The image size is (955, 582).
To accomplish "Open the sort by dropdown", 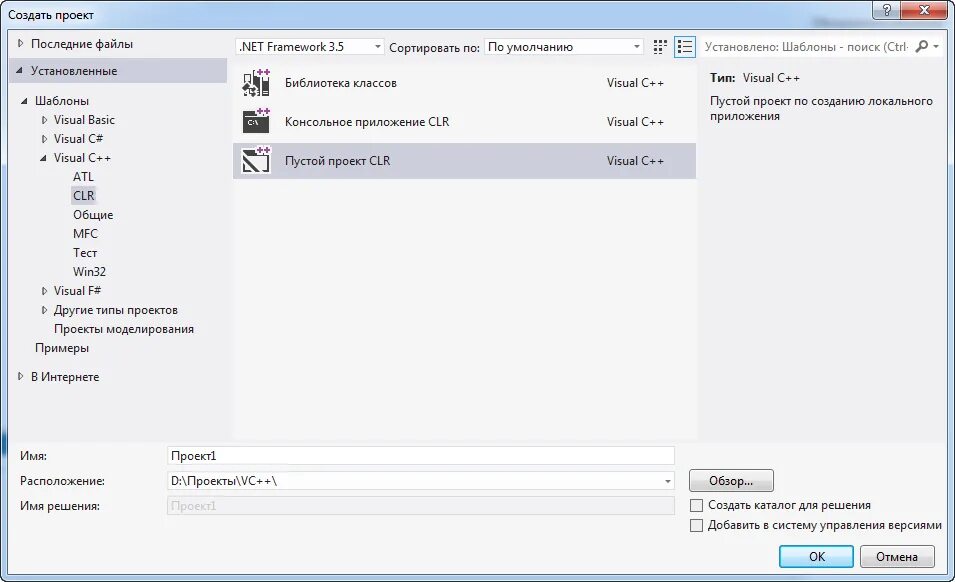I will coord(563,47).
